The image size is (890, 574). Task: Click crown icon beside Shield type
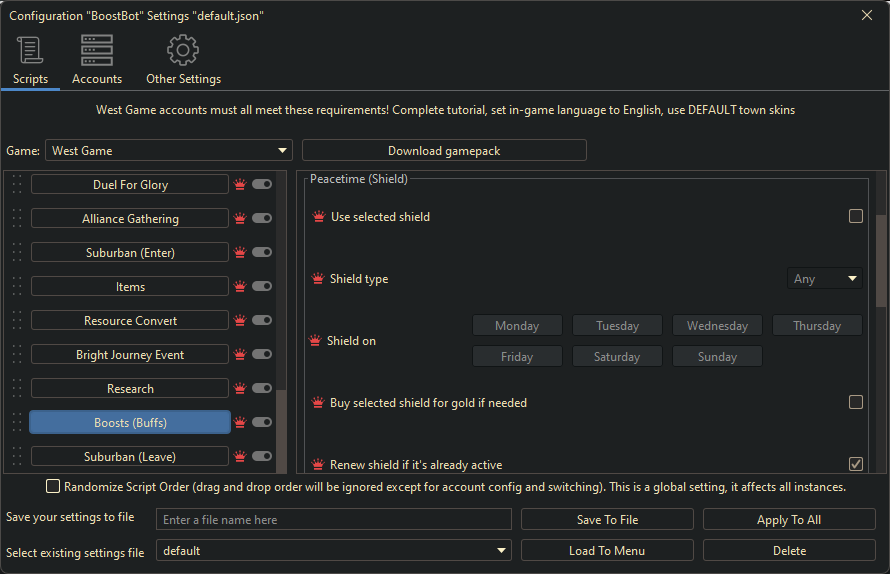(x=318, y=279)
